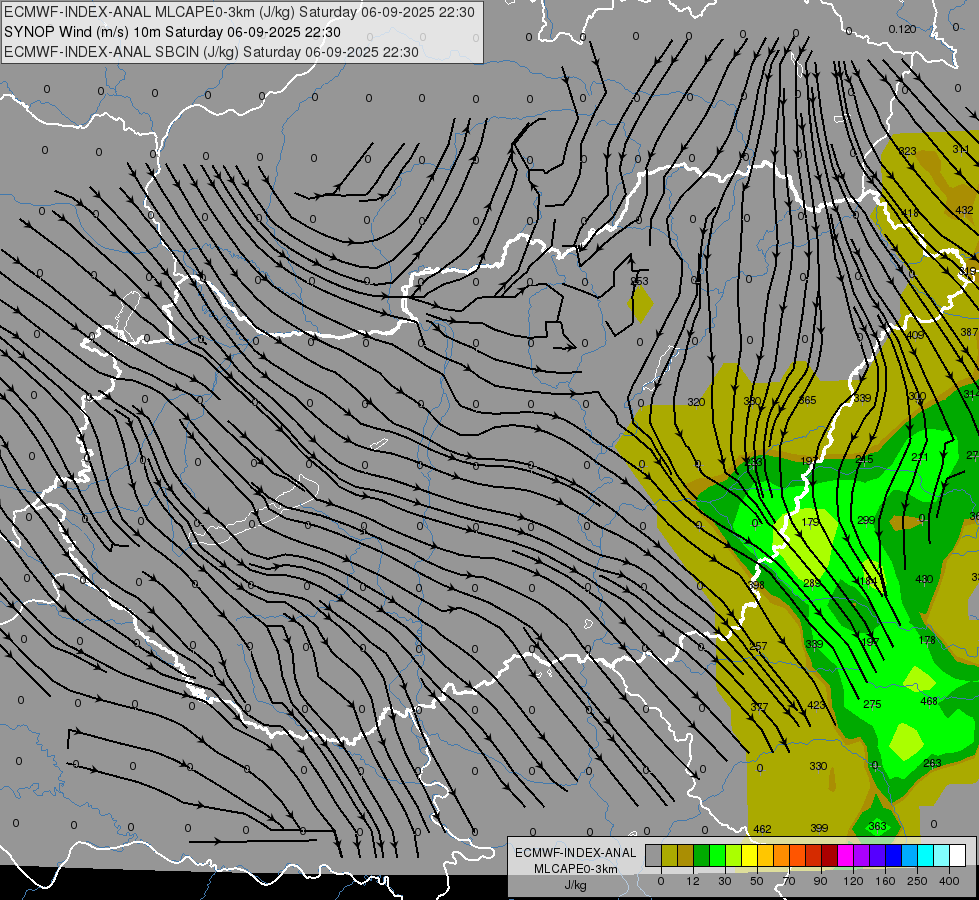The width and height of the screenshot is (979, 900).
Task: Click the legend tick label 30
Action: point(725,881)
